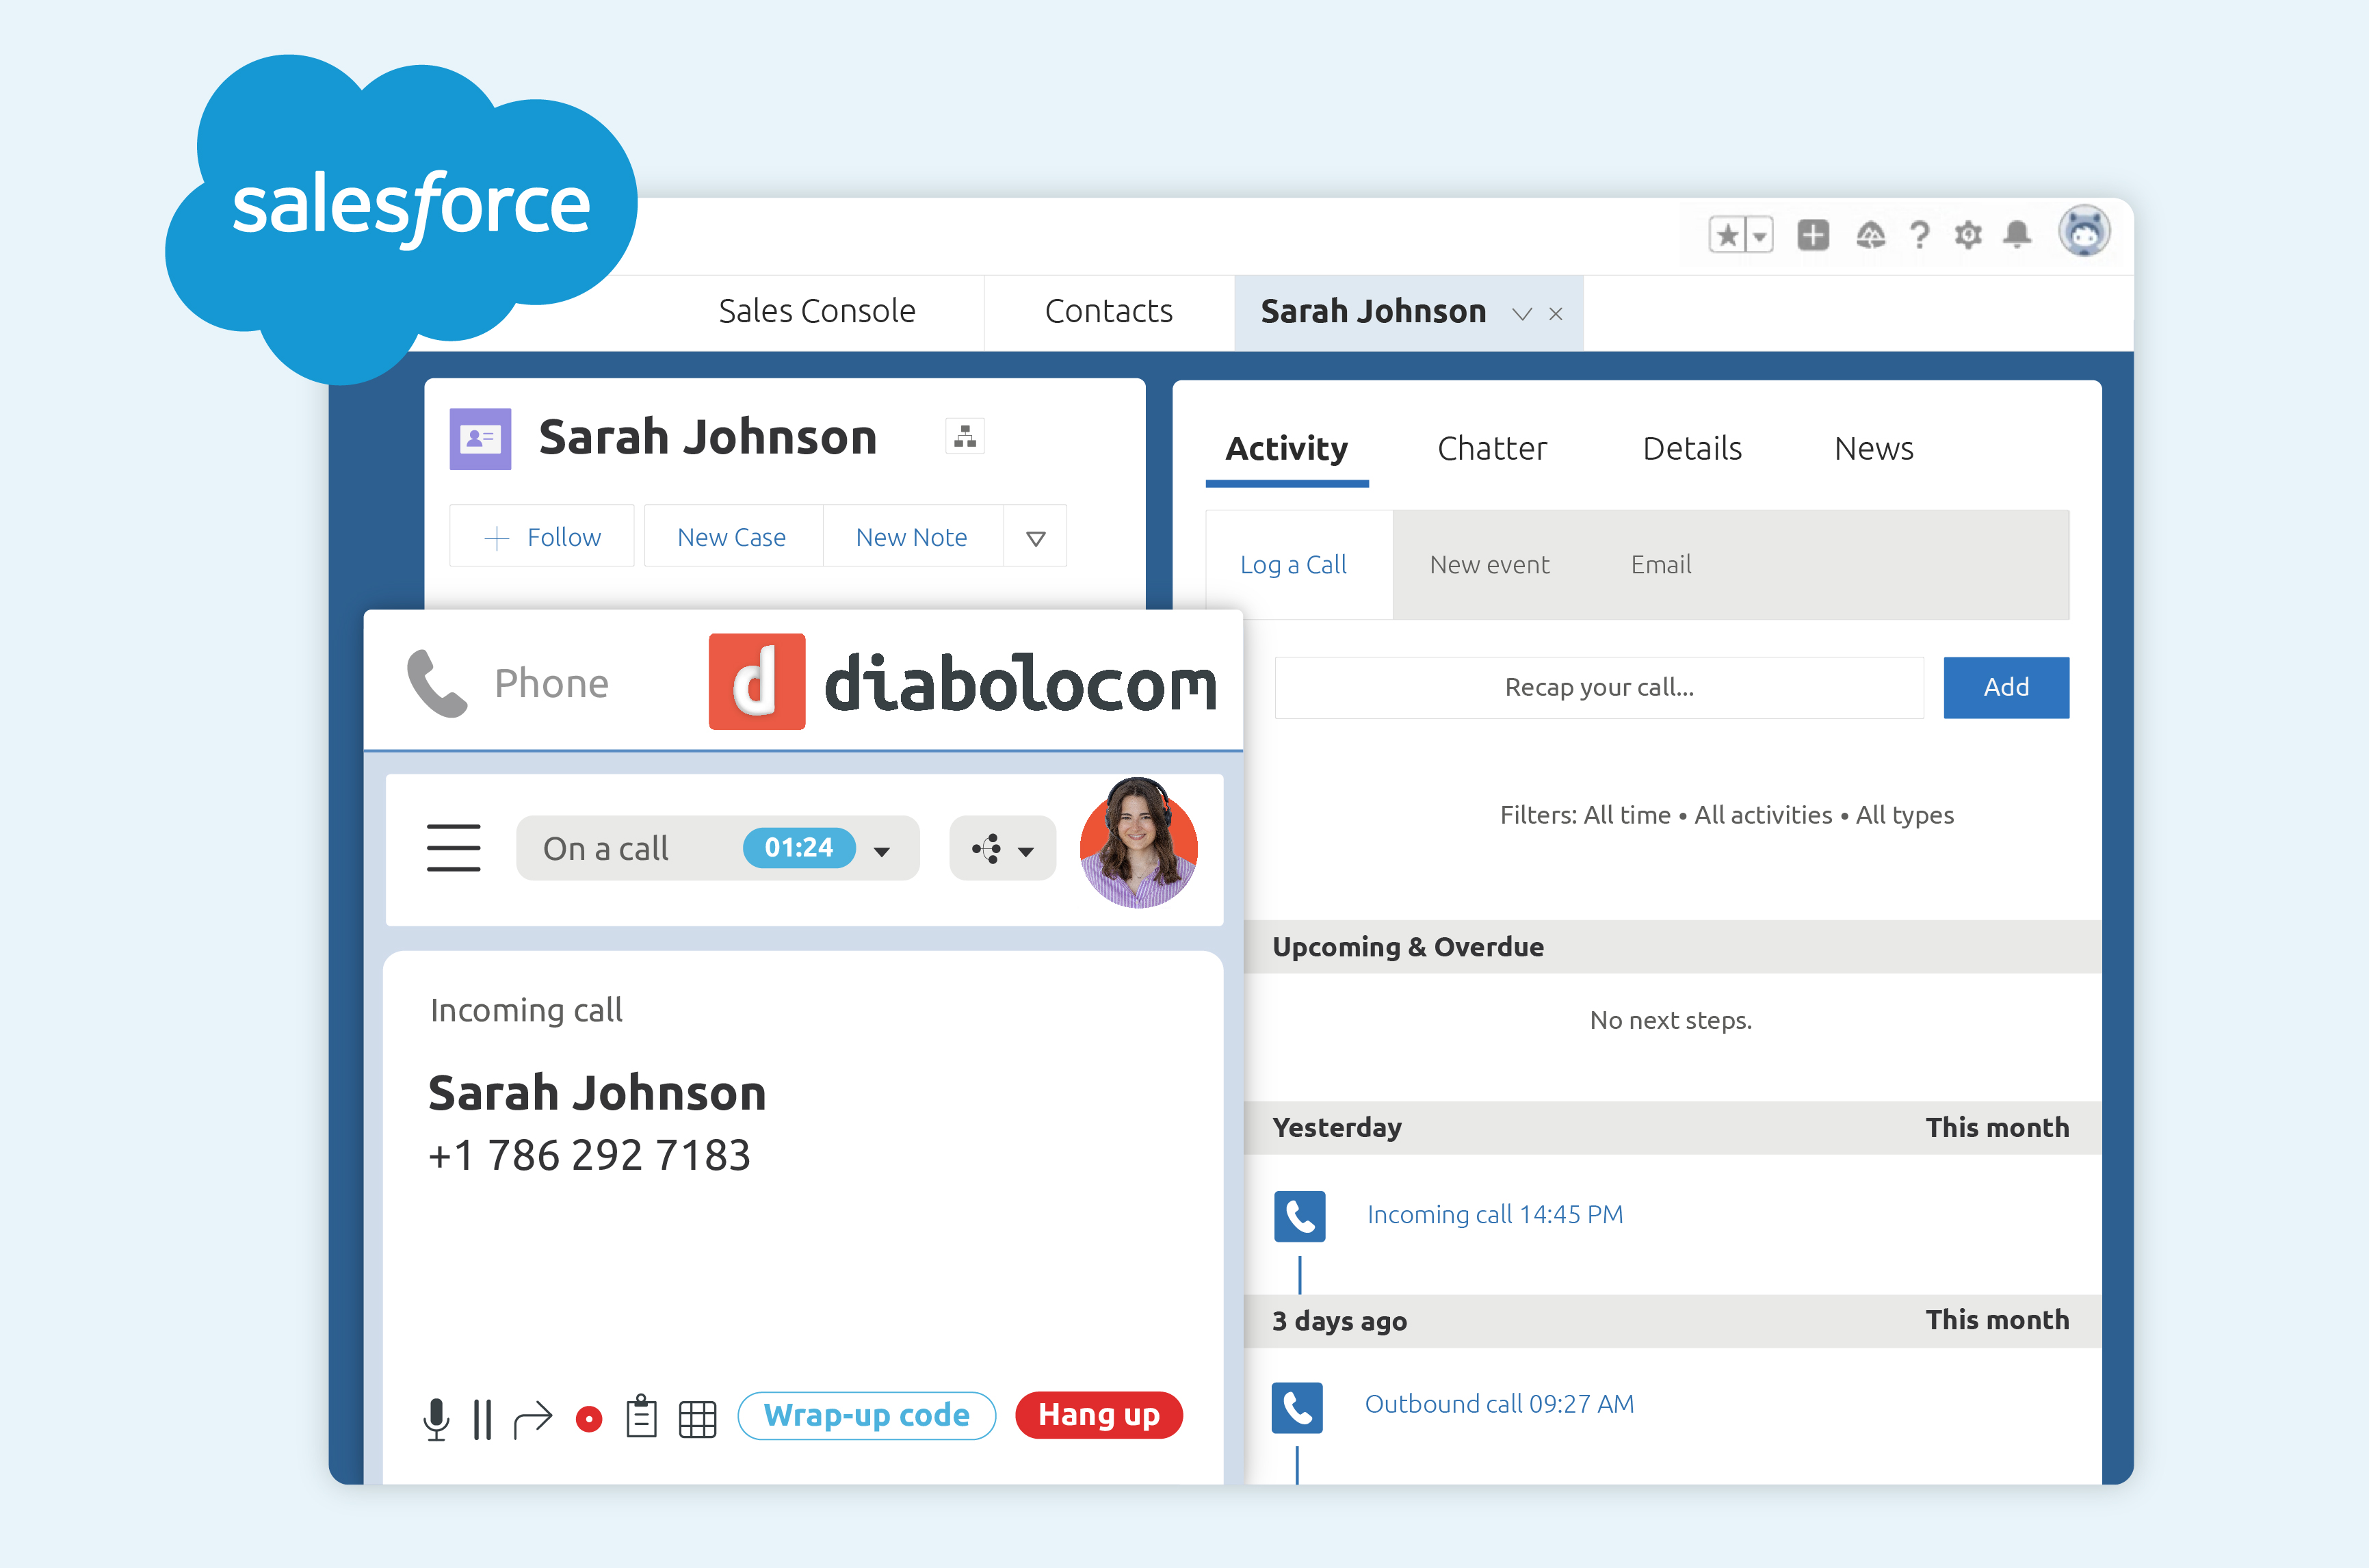Hang up the current call

coord(1098,1415)
